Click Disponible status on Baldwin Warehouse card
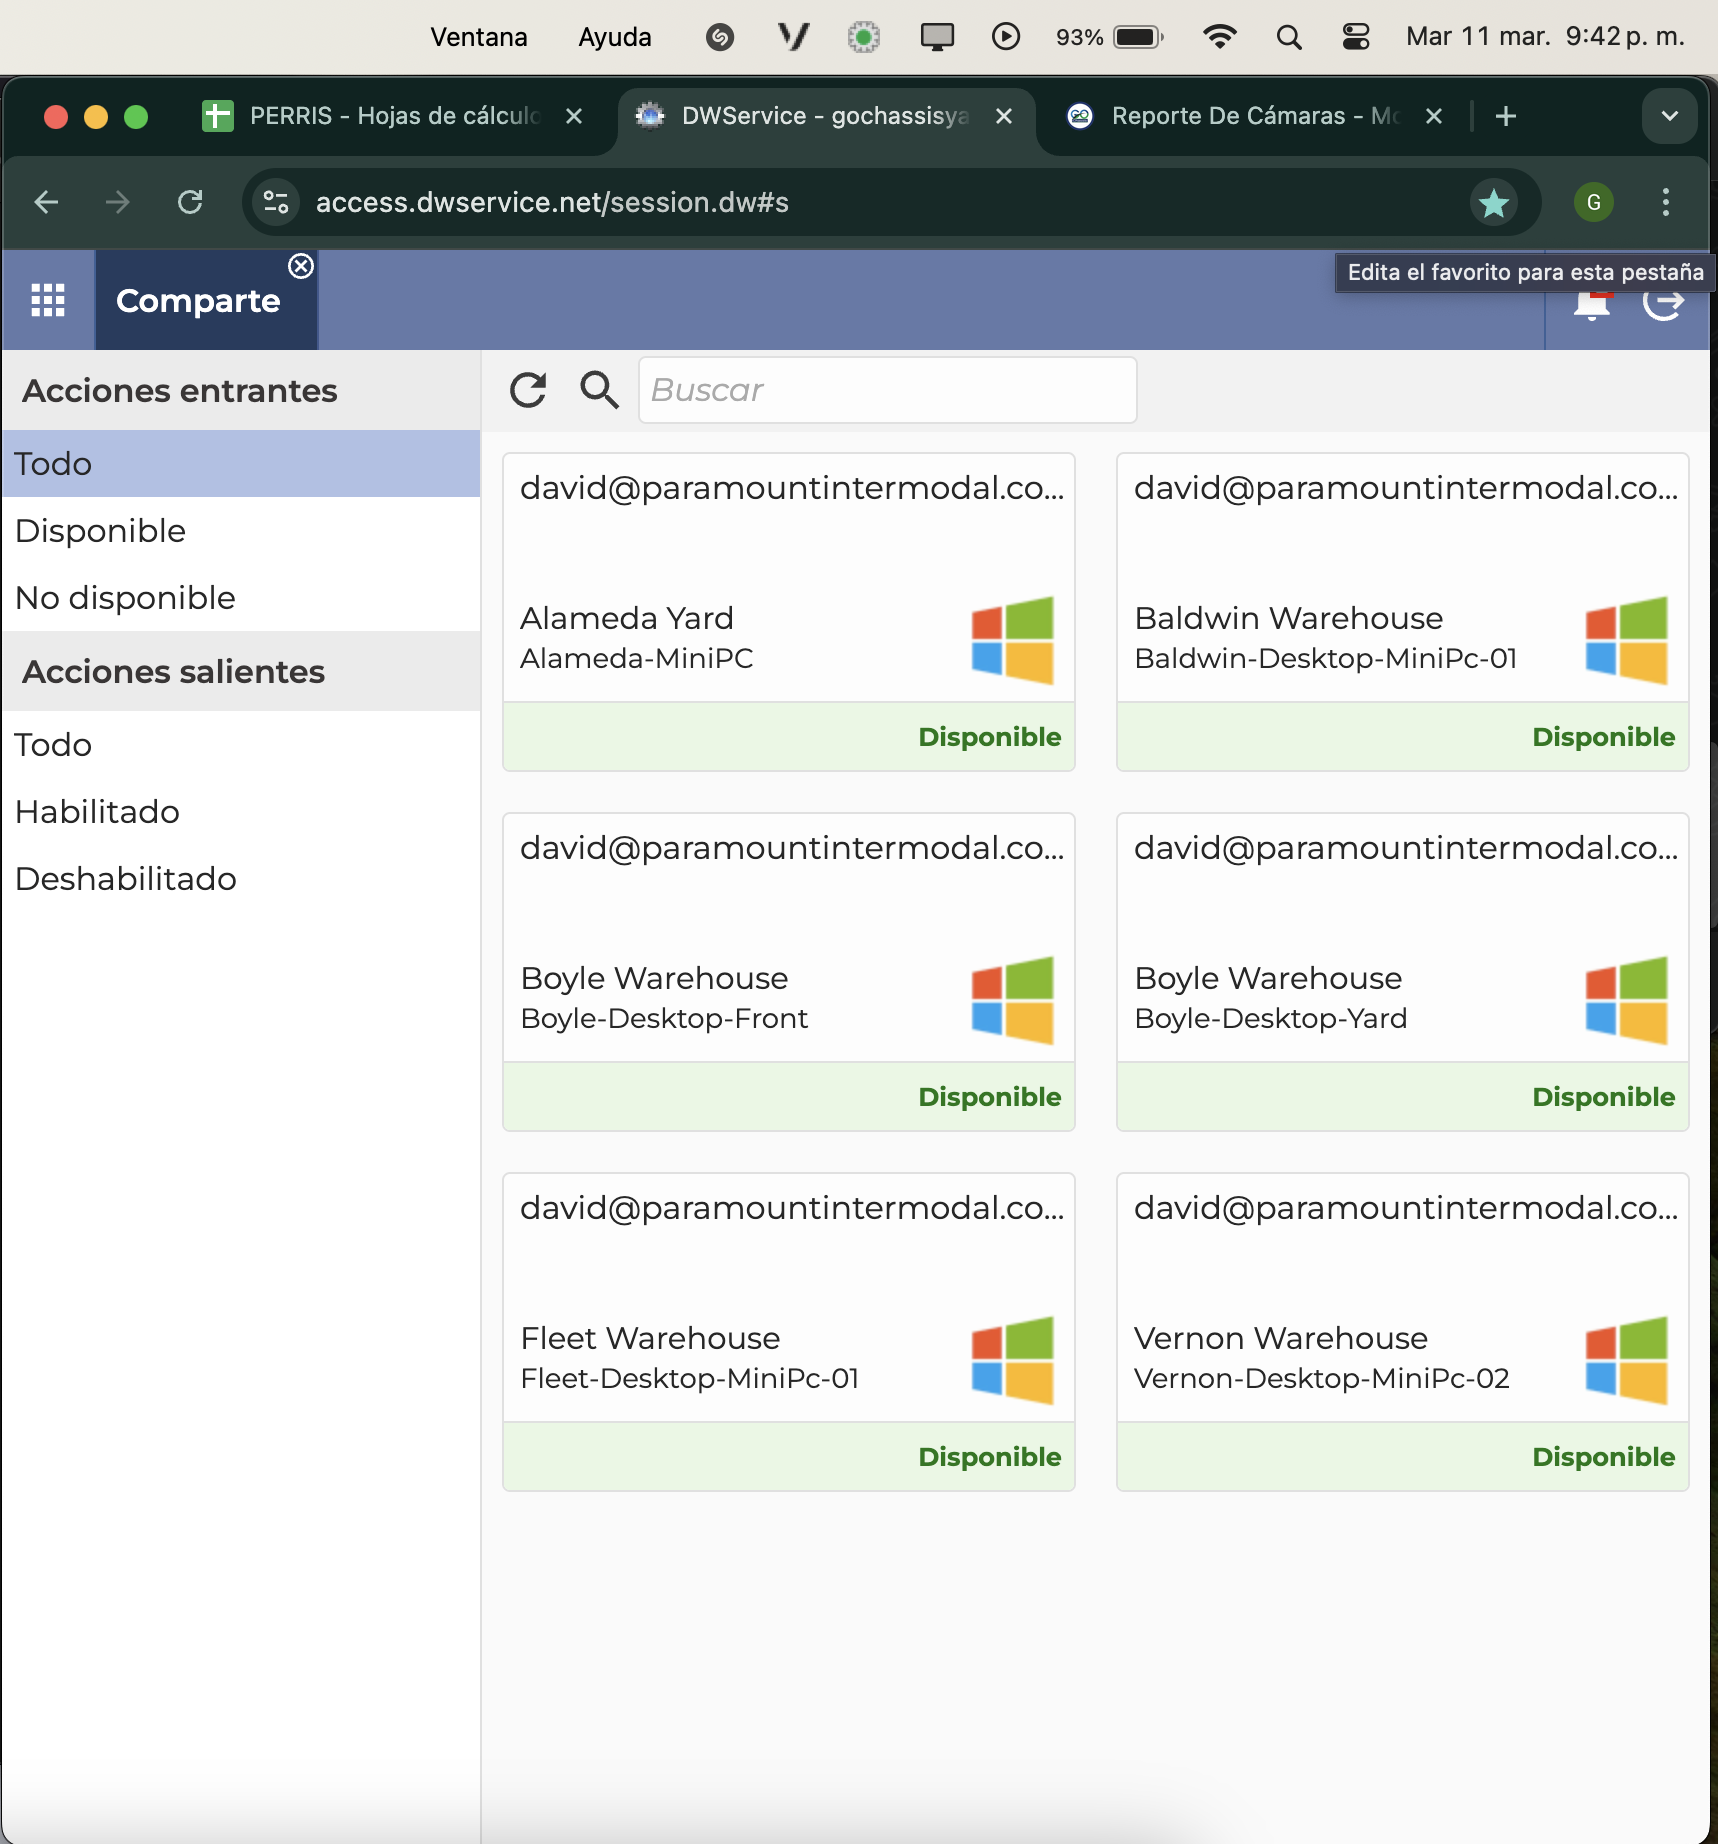 (1604, 737)
